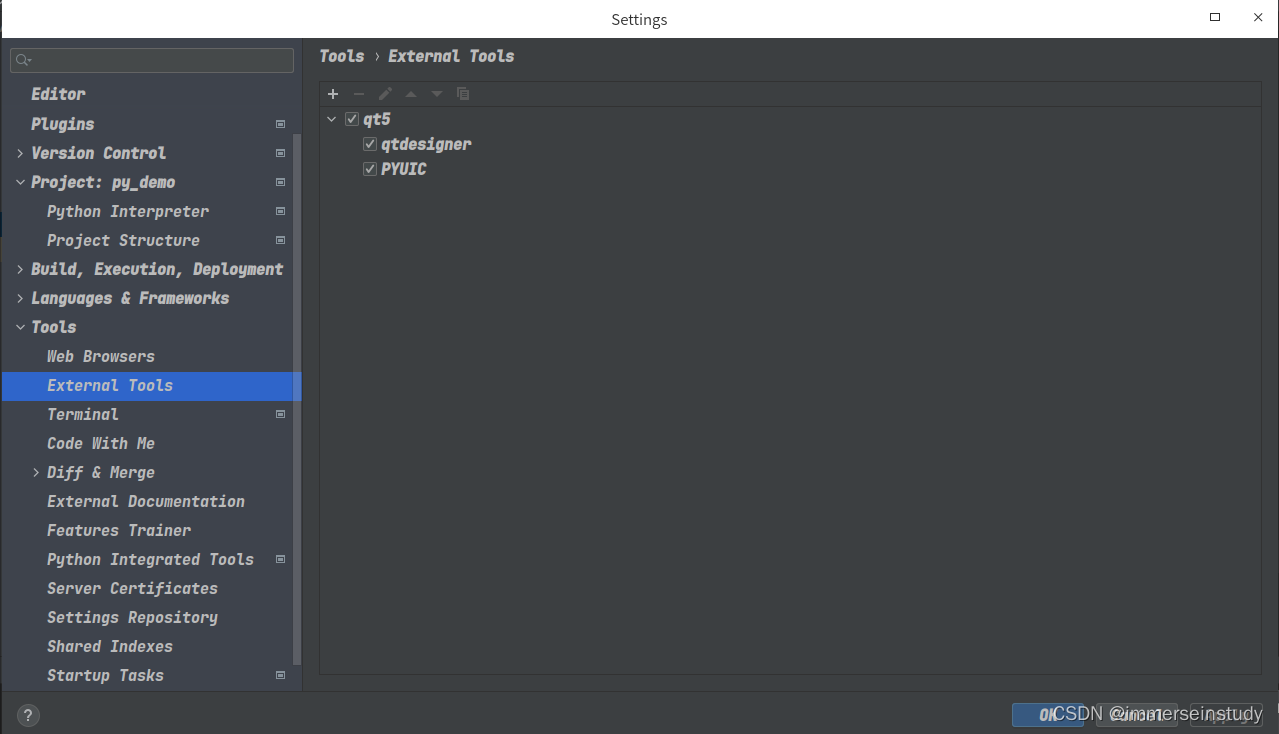Edit tool with the pencil icon

(x=385, y=94)
